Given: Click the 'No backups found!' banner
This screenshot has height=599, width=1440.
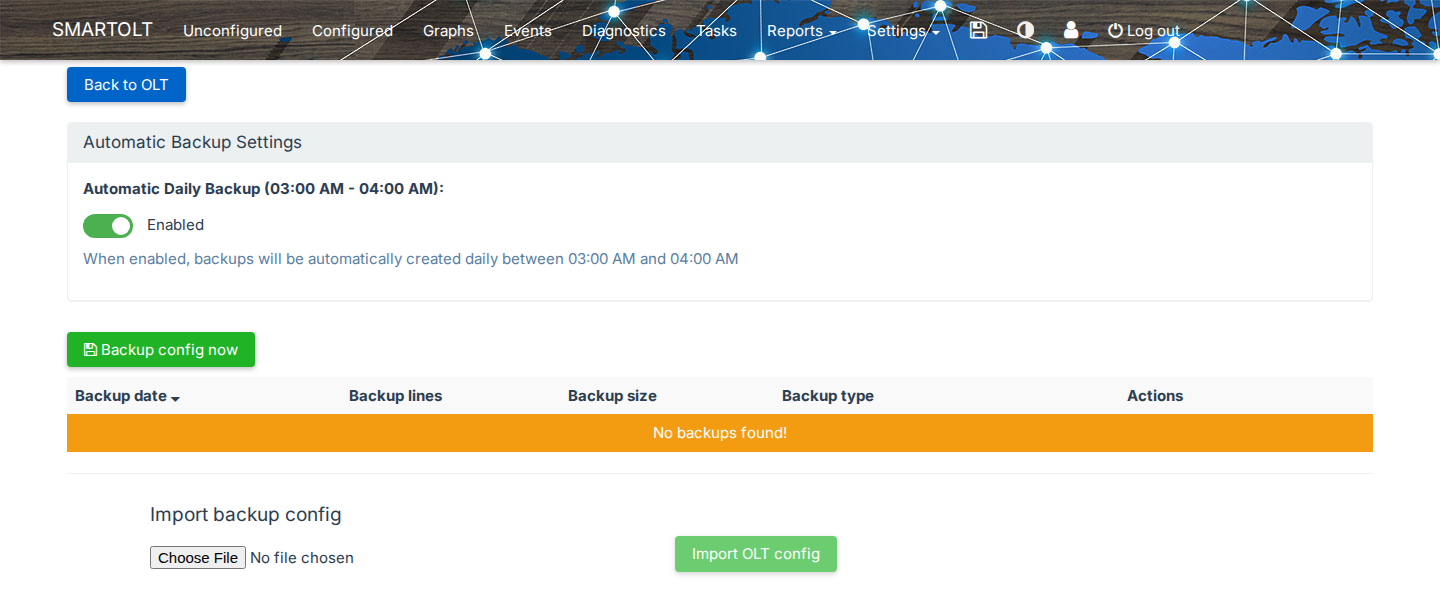Looking at the screenshot, I should point(720,433).
